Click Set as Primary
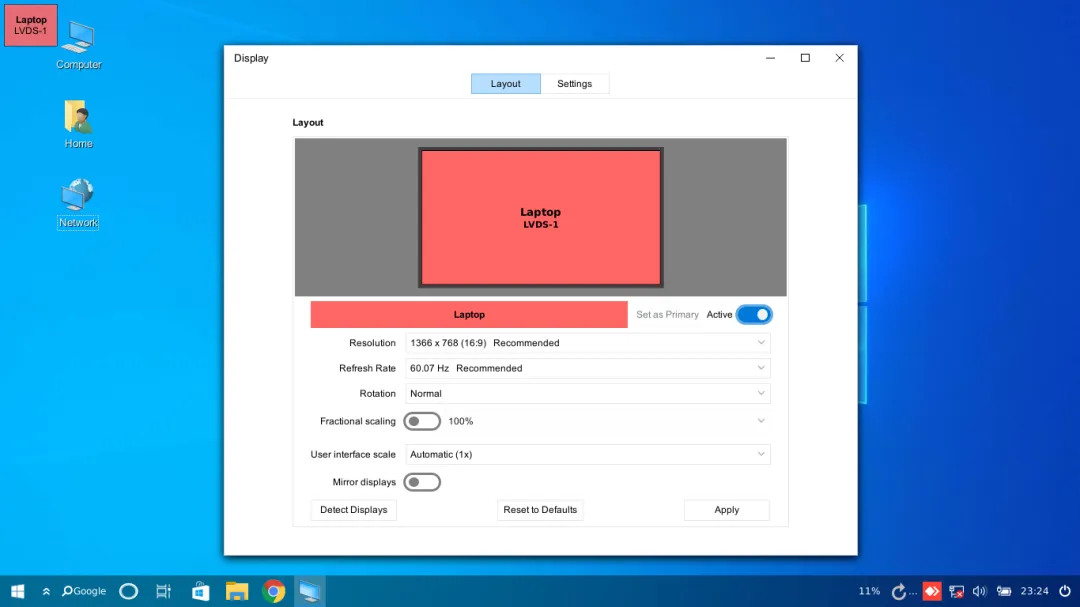This screenshot has width=1080, height=607. coord(667,314)
